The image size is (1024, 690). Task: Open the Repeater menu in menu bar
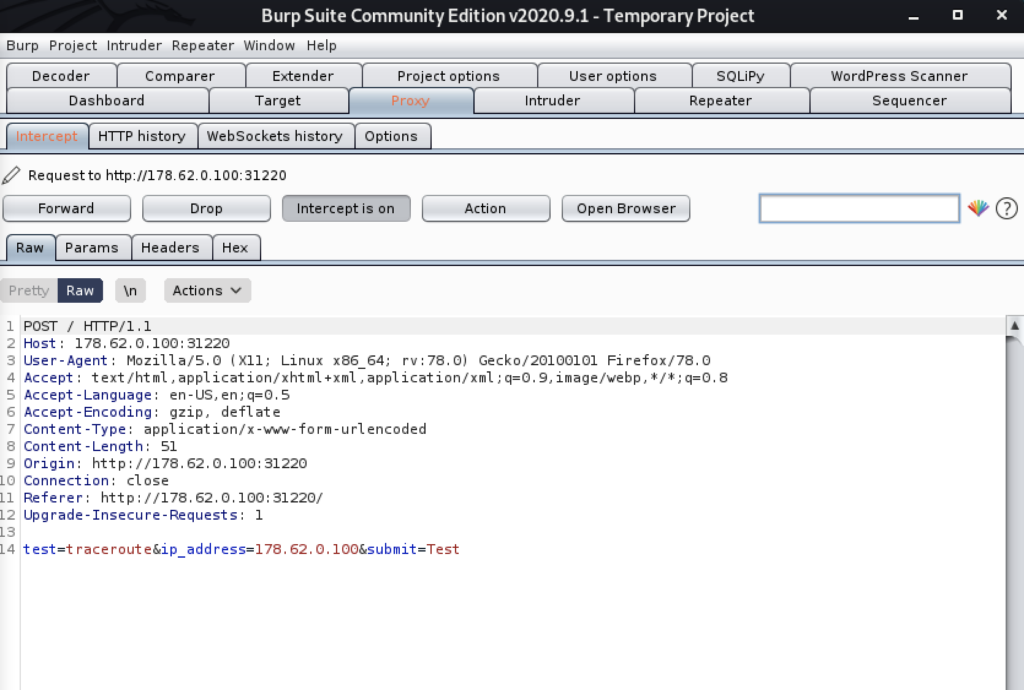[202, 46]
